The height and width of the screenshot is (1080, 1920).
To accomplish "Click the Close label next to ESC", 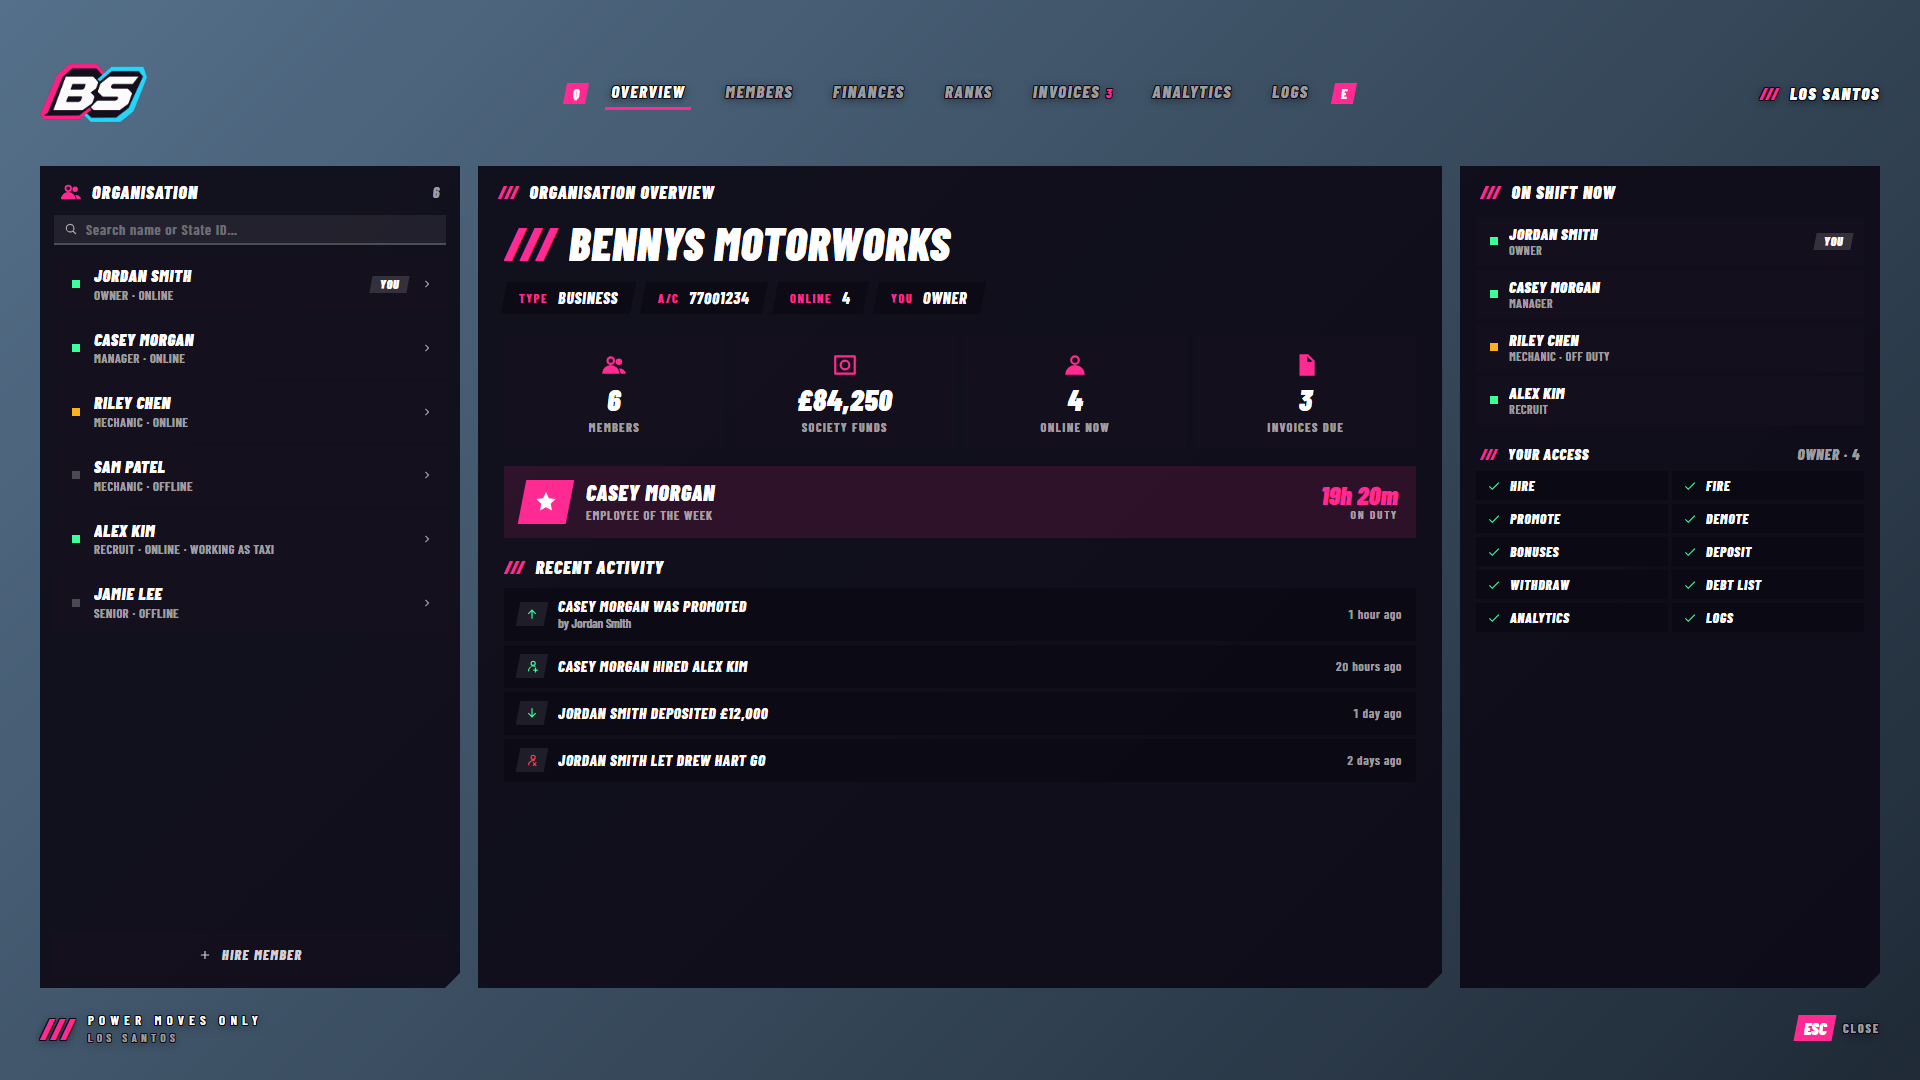I will click(1861, 1029).
